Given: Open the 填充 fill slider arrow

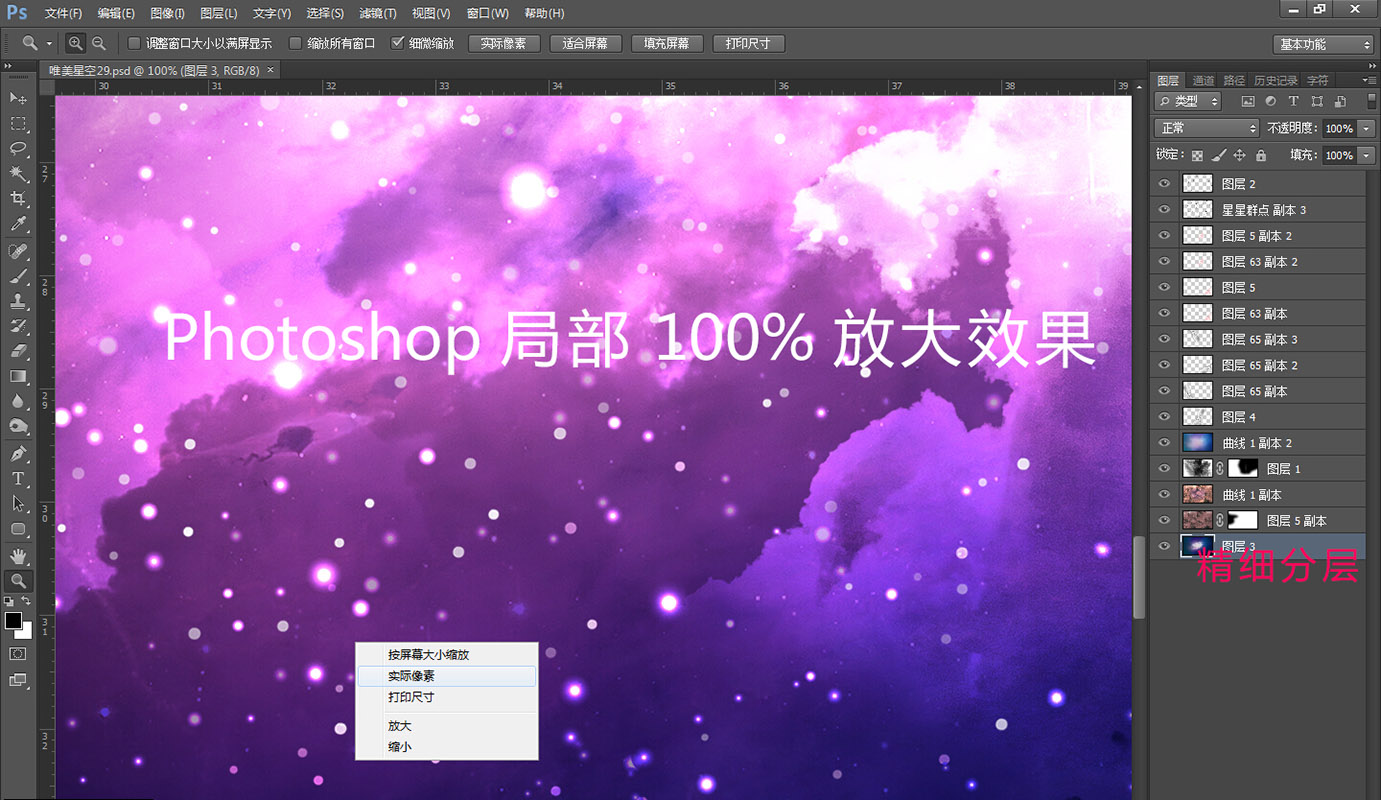Looking at the screenshot, I should point(1366,155).
